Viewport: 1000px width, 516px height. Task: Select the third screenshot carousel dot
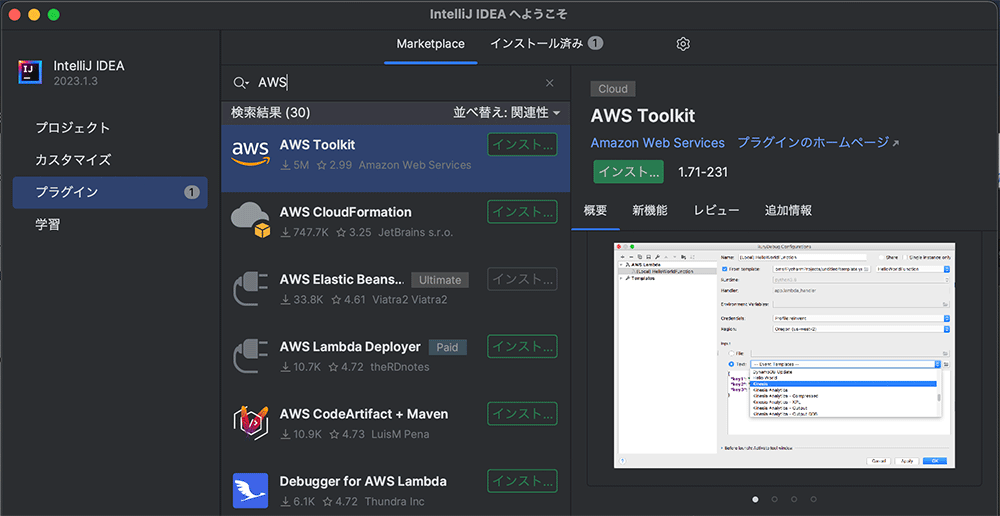coord(794,499)
